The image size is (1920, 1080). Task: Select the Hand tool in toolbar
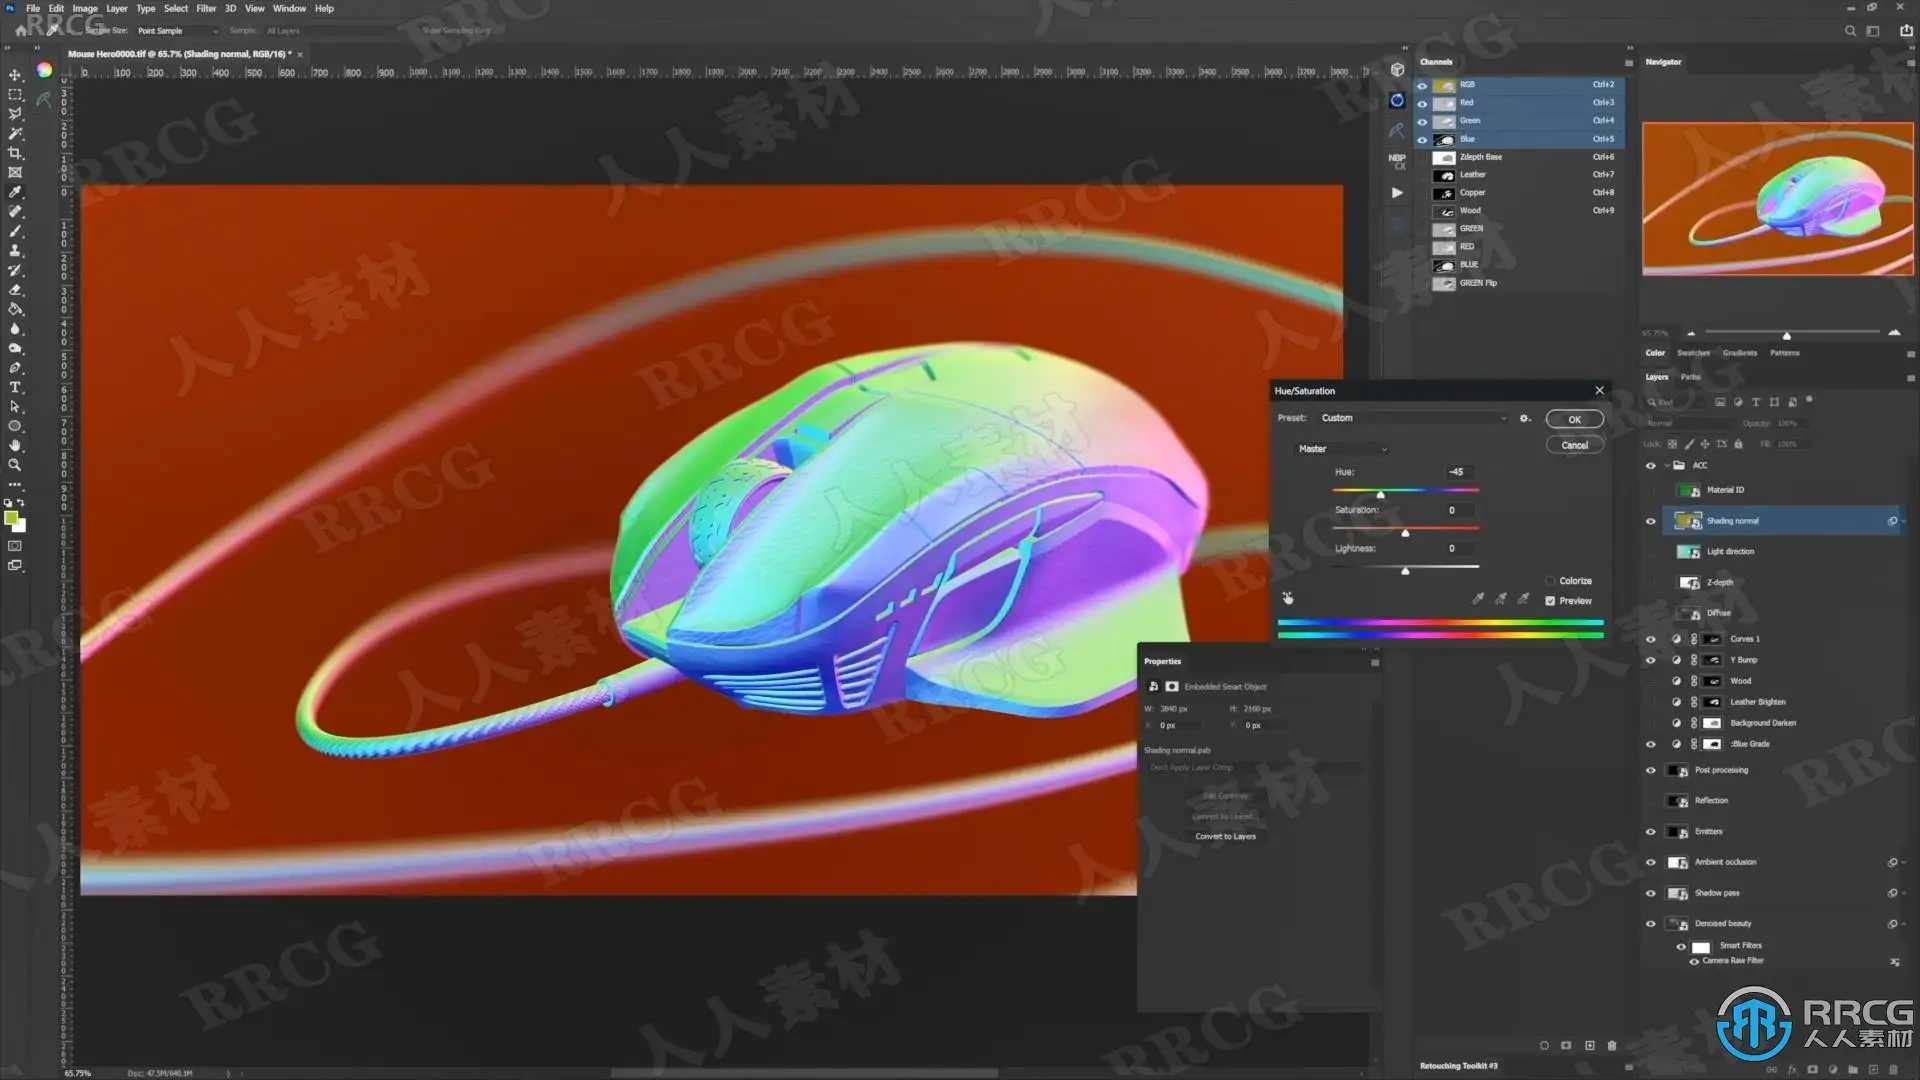point(15,445)
